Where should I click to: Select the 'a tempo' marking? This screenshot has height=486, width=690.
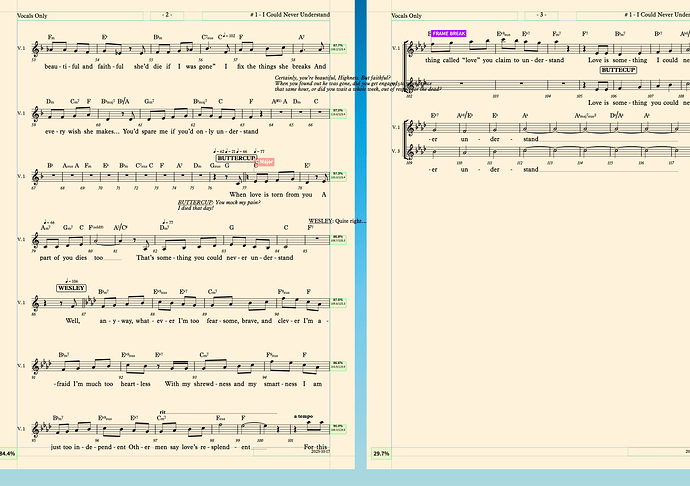pyautogui.click(x=303, y=416)
